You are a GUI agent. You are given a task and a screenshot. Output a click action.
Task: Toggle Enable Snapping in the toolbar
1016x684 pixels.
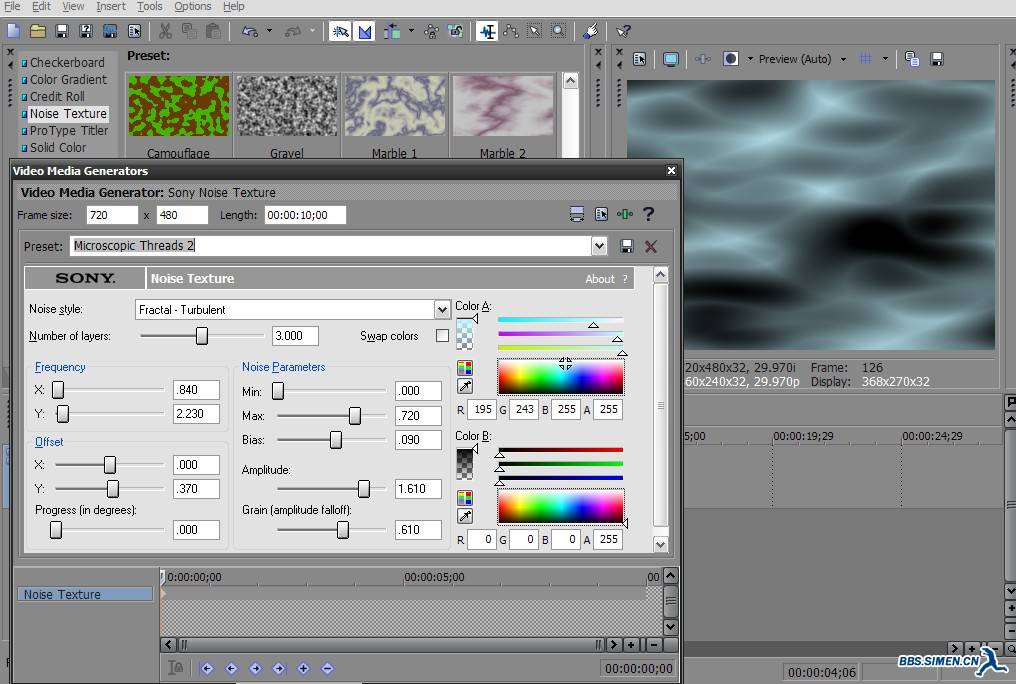340,30
